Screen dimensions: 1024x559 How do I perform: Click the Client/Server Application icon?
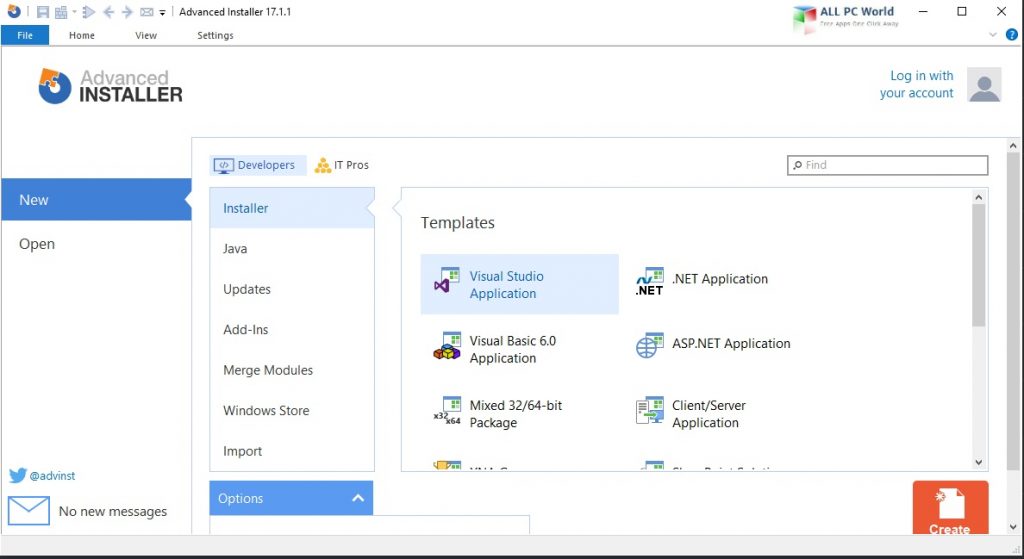coord(650,410)
